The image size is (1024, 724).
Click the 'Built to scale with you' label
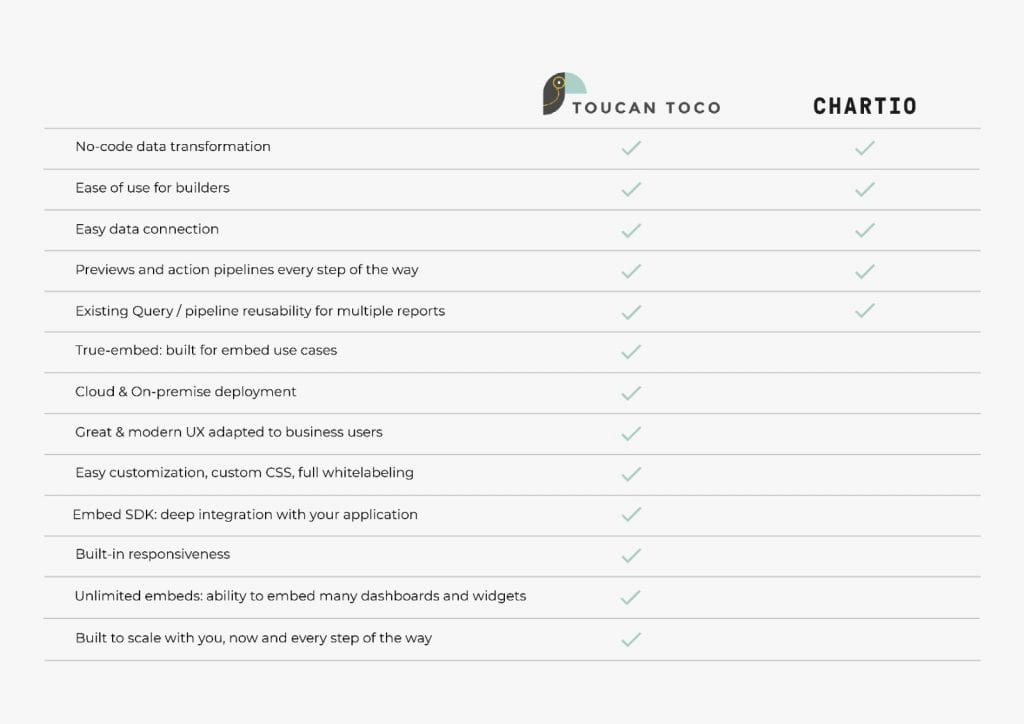[253, 638]
